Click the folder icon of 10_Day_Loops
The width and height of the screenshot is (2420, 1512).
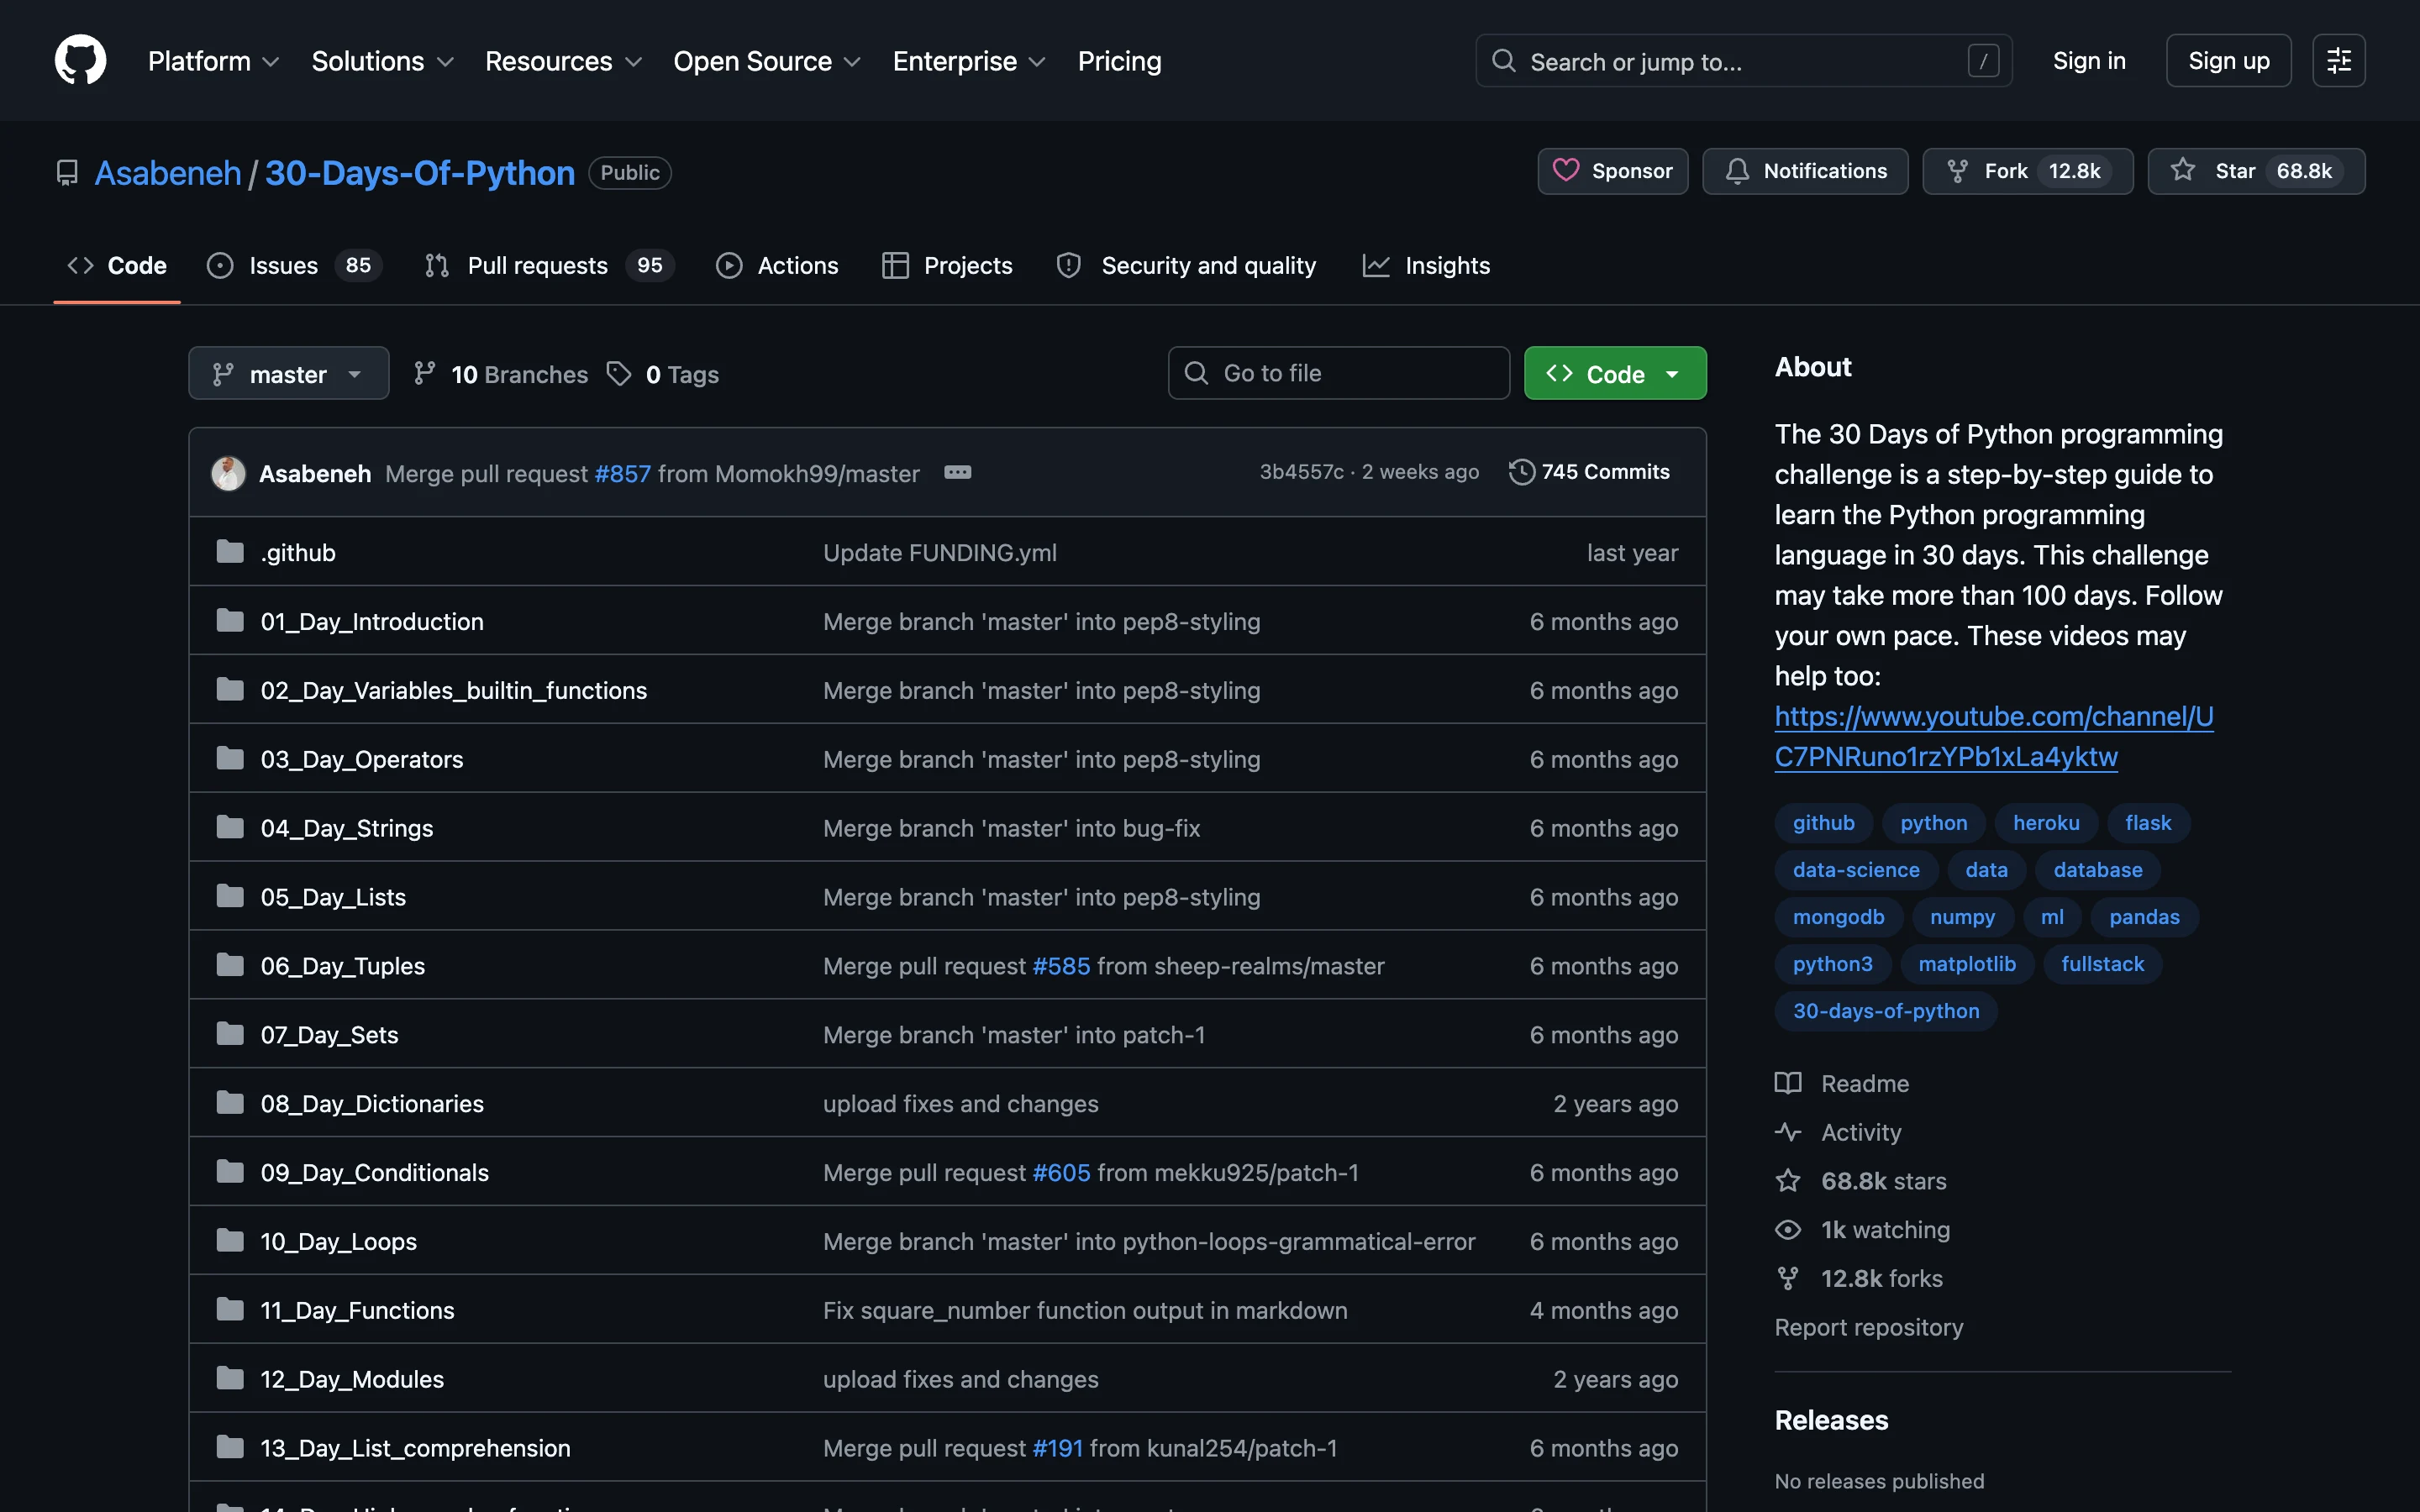230,1240
